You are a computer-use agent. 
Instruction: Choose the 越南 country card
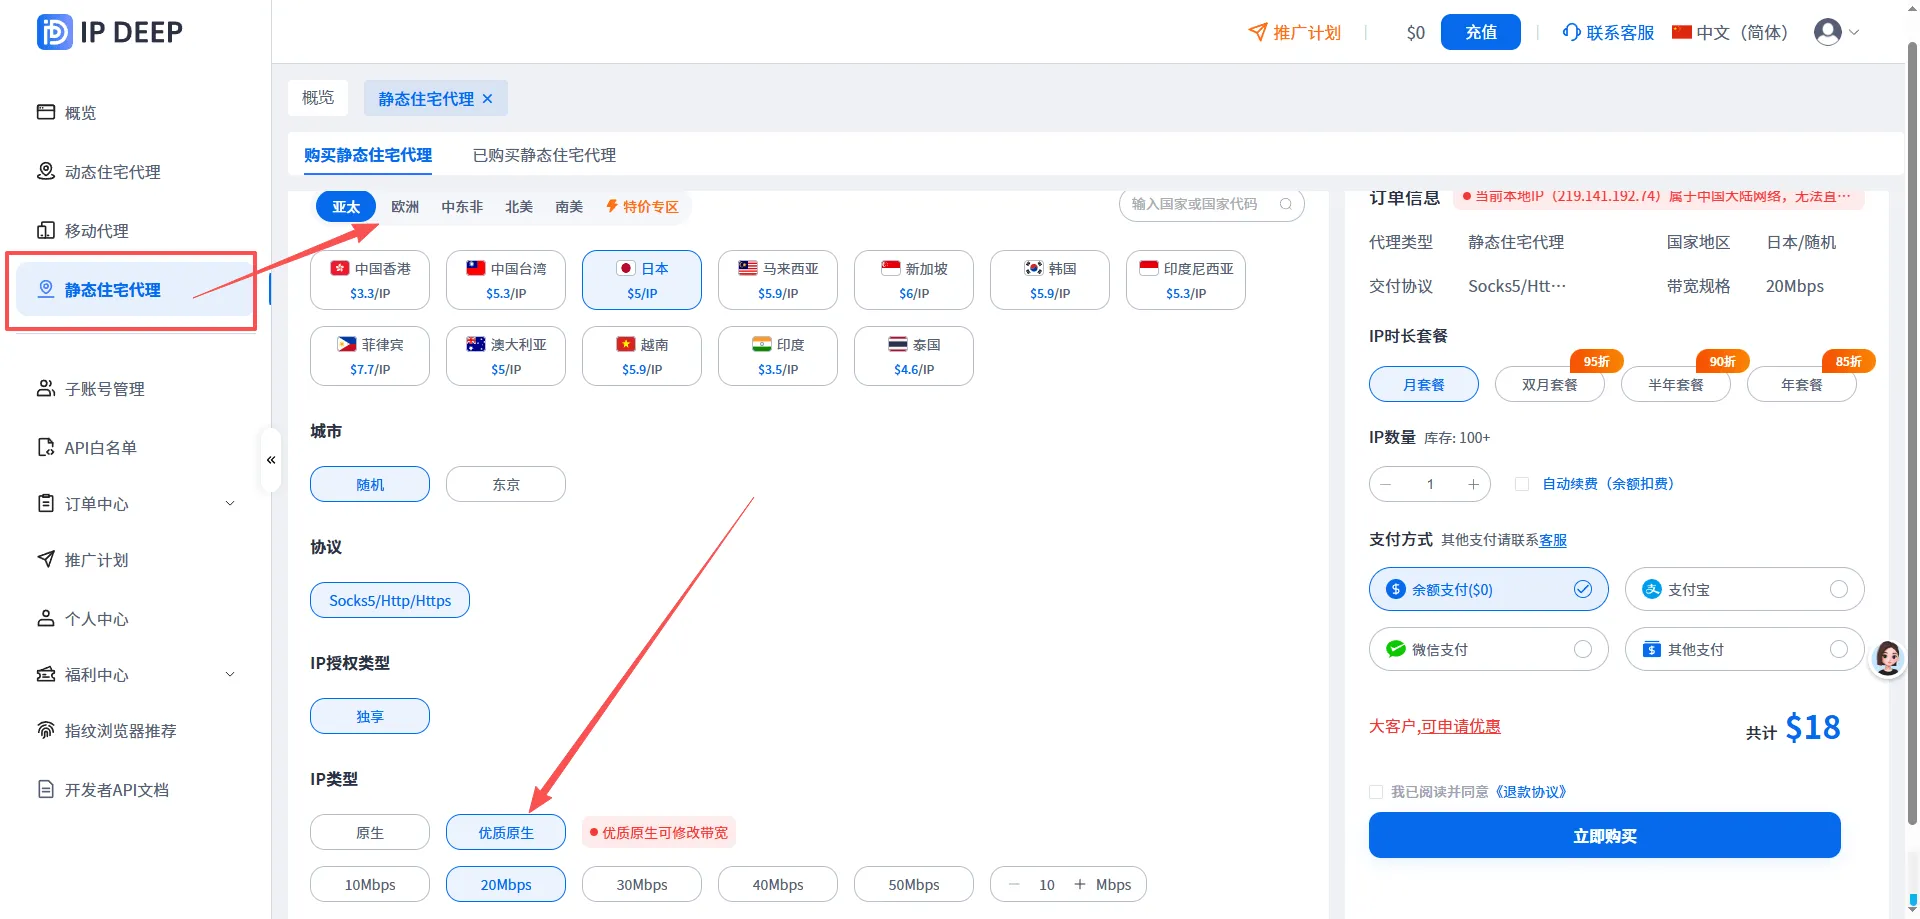642,356
